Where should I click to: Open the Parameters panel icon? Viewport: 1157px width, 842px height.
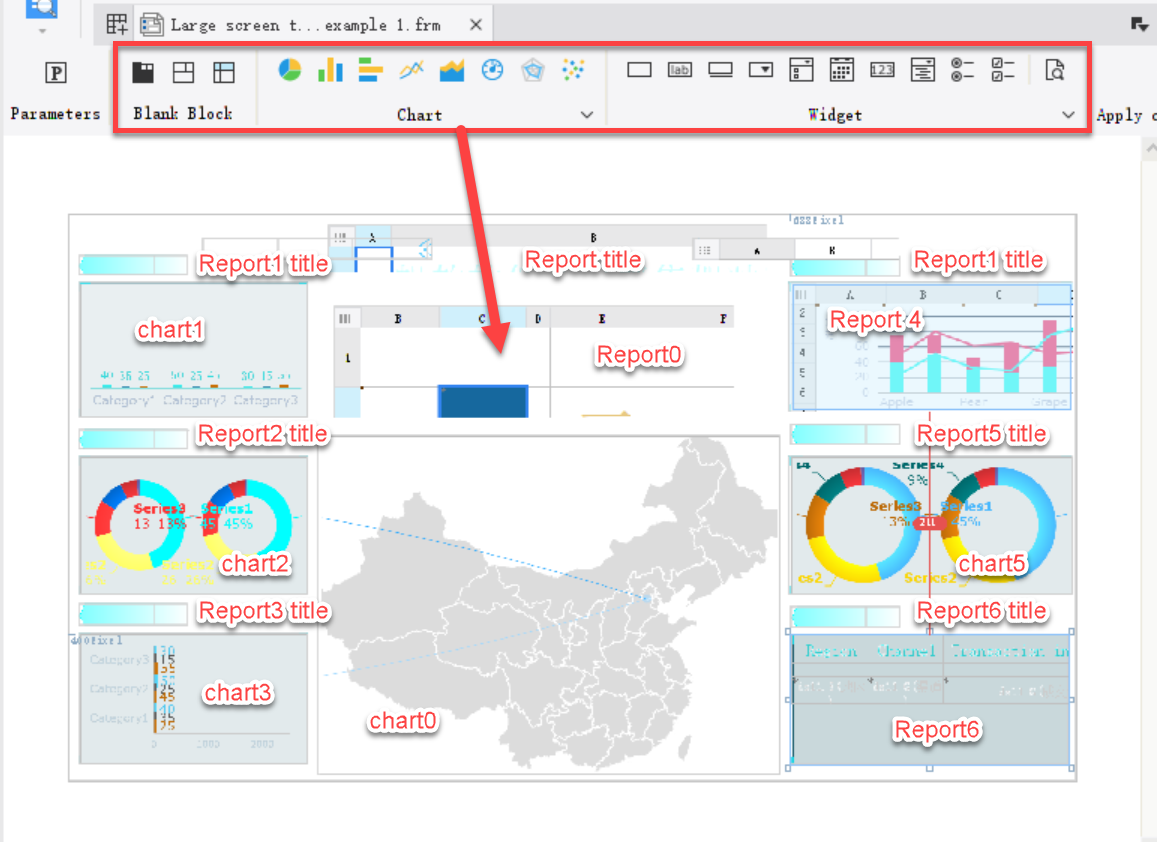pos(56,72)
